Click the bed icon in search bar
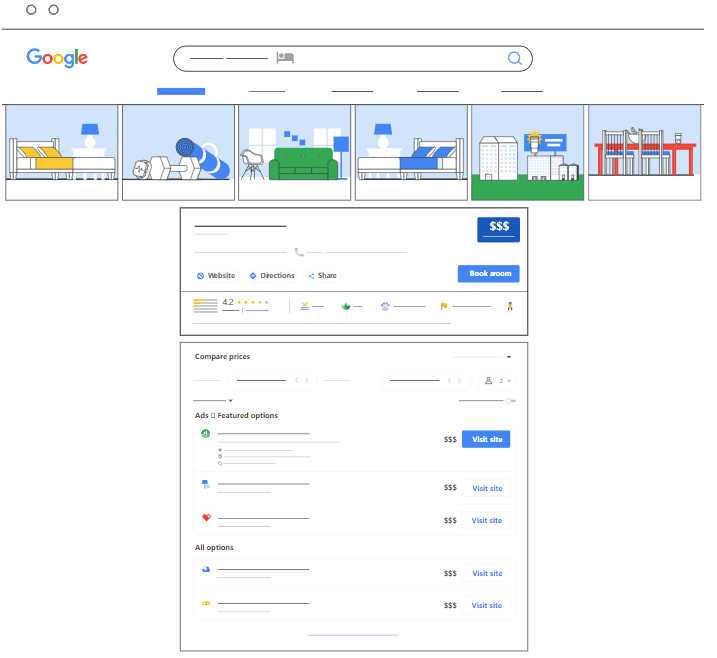The width and height of the screenshot is (717, 658). 285,58
